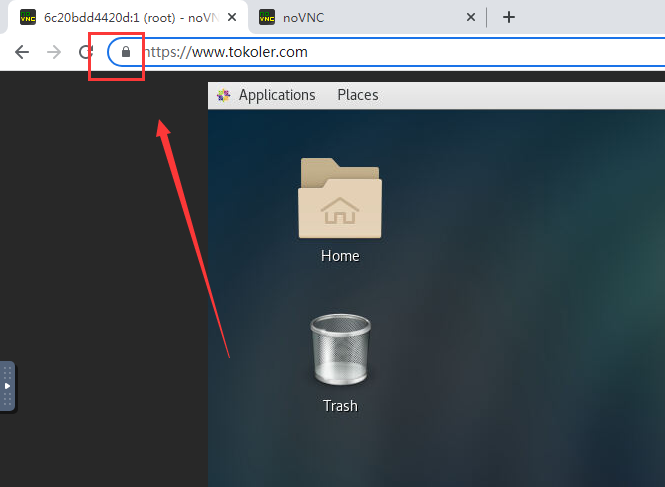Click the Home label under the folder
The height and width of the screenshot is (487, 665).
click(340, 256)
